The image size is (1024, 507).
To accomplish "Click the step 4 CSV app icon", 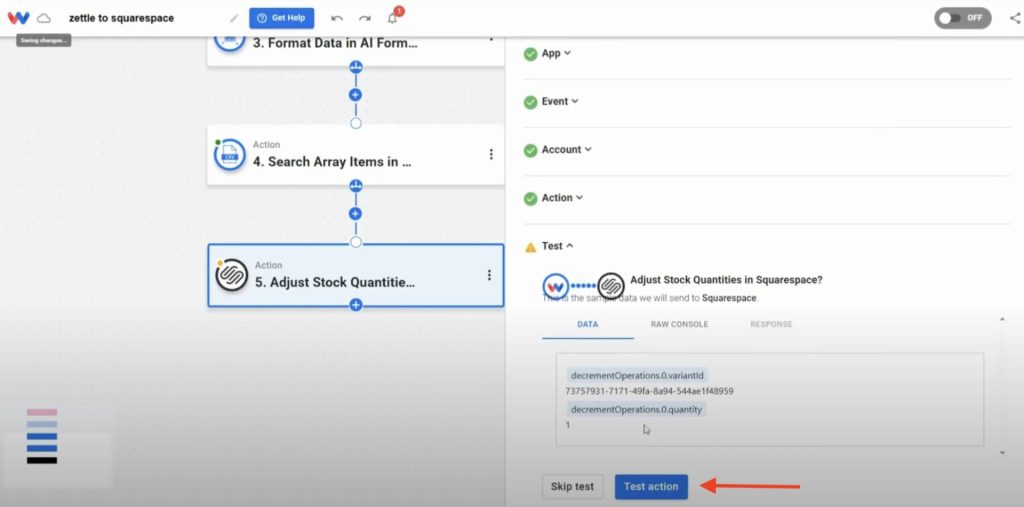I will point(230,155).
